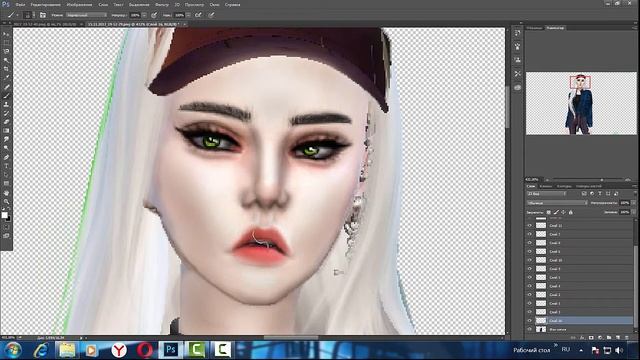This screenshot has height=360, width=640.
Task: Select the Quick Selection tool
Action: (x=6, y=60)
